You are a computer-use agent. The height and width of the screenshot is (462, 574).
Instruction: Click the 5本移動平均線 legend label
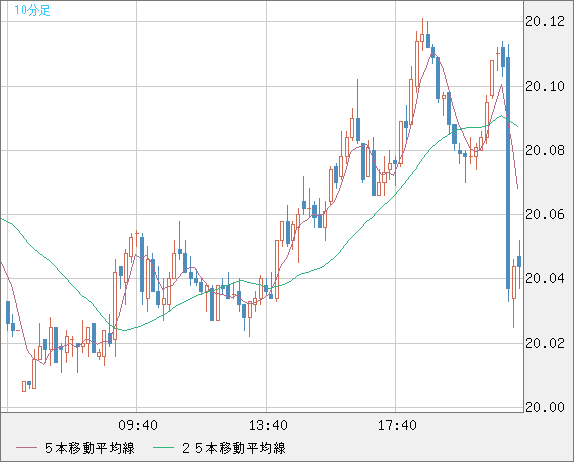[90, 448]
